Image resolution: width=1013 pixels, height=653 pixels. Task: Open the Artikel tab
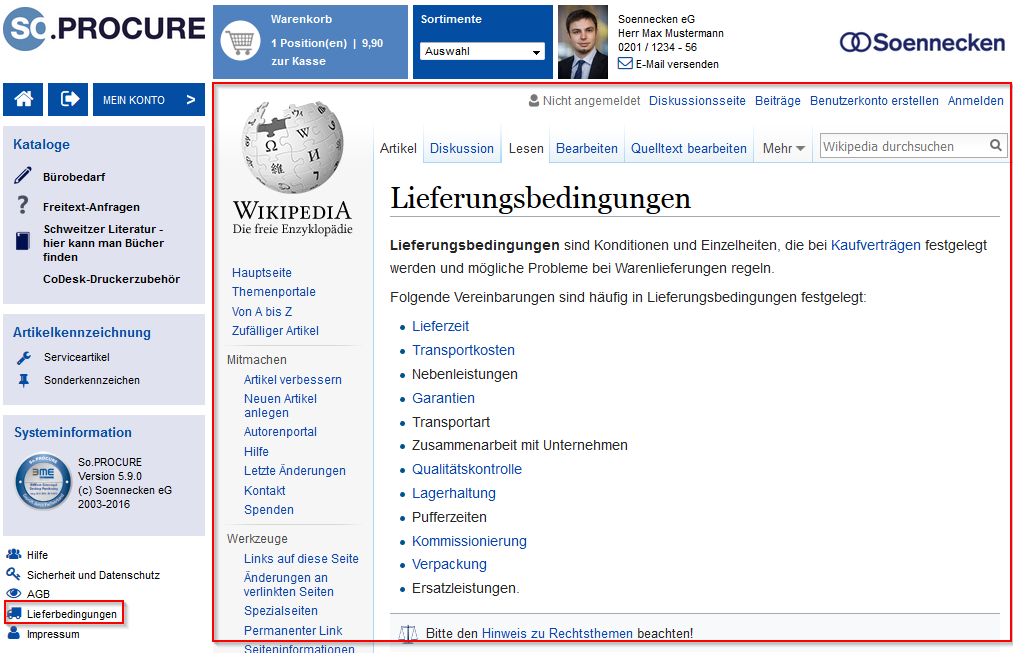(398, 149)
